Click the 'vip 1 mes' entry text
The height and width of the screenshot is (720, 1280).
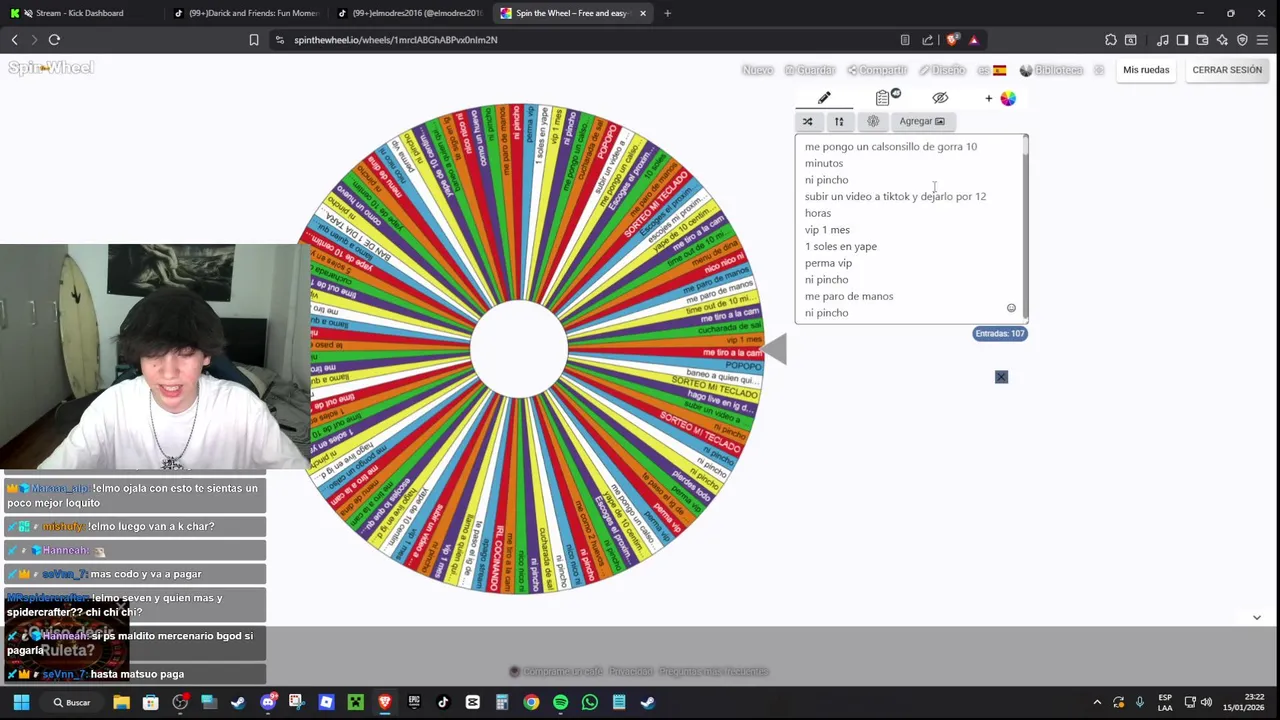point(827,230)
